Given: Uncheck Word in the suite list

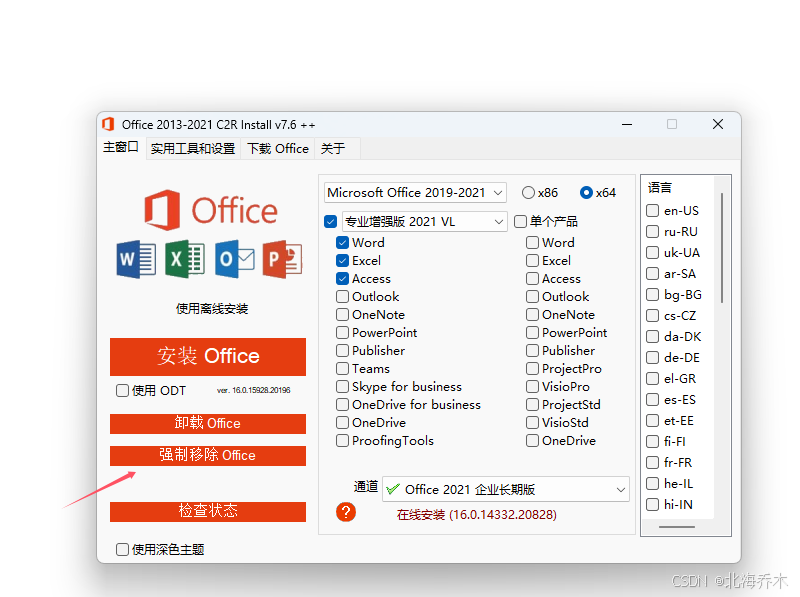Looking at the screenshot, I should click(342, 242).
